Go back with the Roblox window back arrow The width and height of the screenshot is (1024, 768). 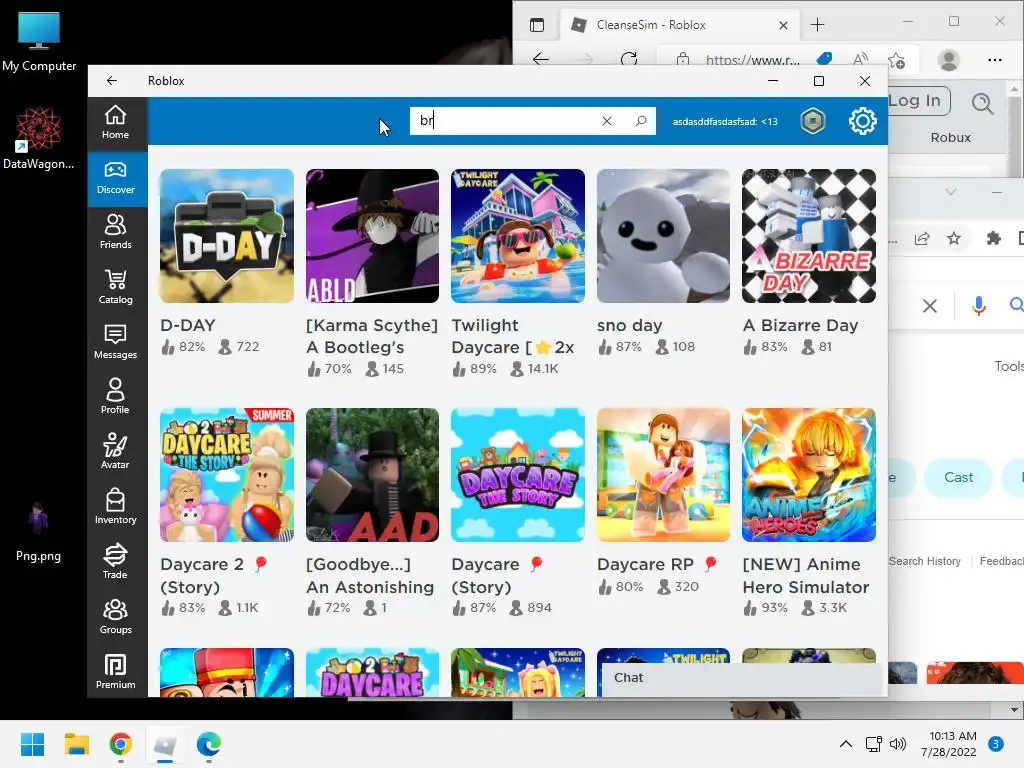pos(112,80)
